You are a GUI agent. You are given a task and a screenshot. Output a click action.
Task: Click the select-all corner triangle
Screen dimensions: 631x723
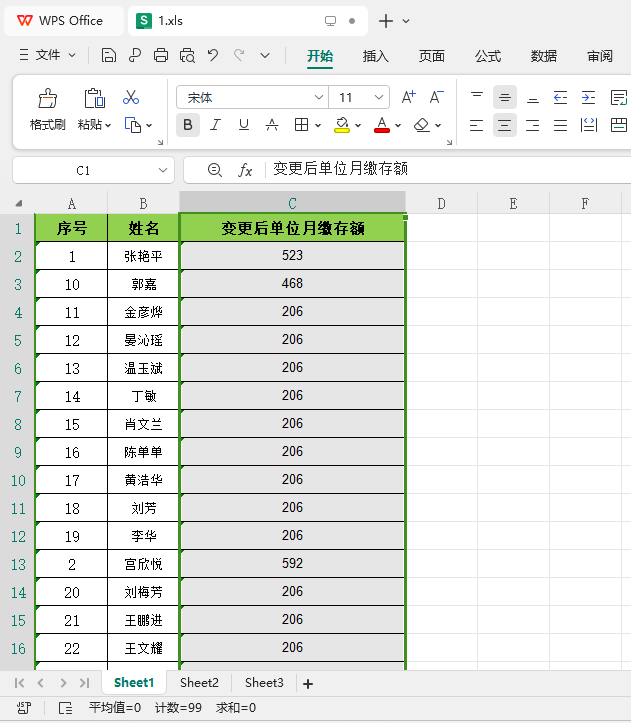coord(18,203)
